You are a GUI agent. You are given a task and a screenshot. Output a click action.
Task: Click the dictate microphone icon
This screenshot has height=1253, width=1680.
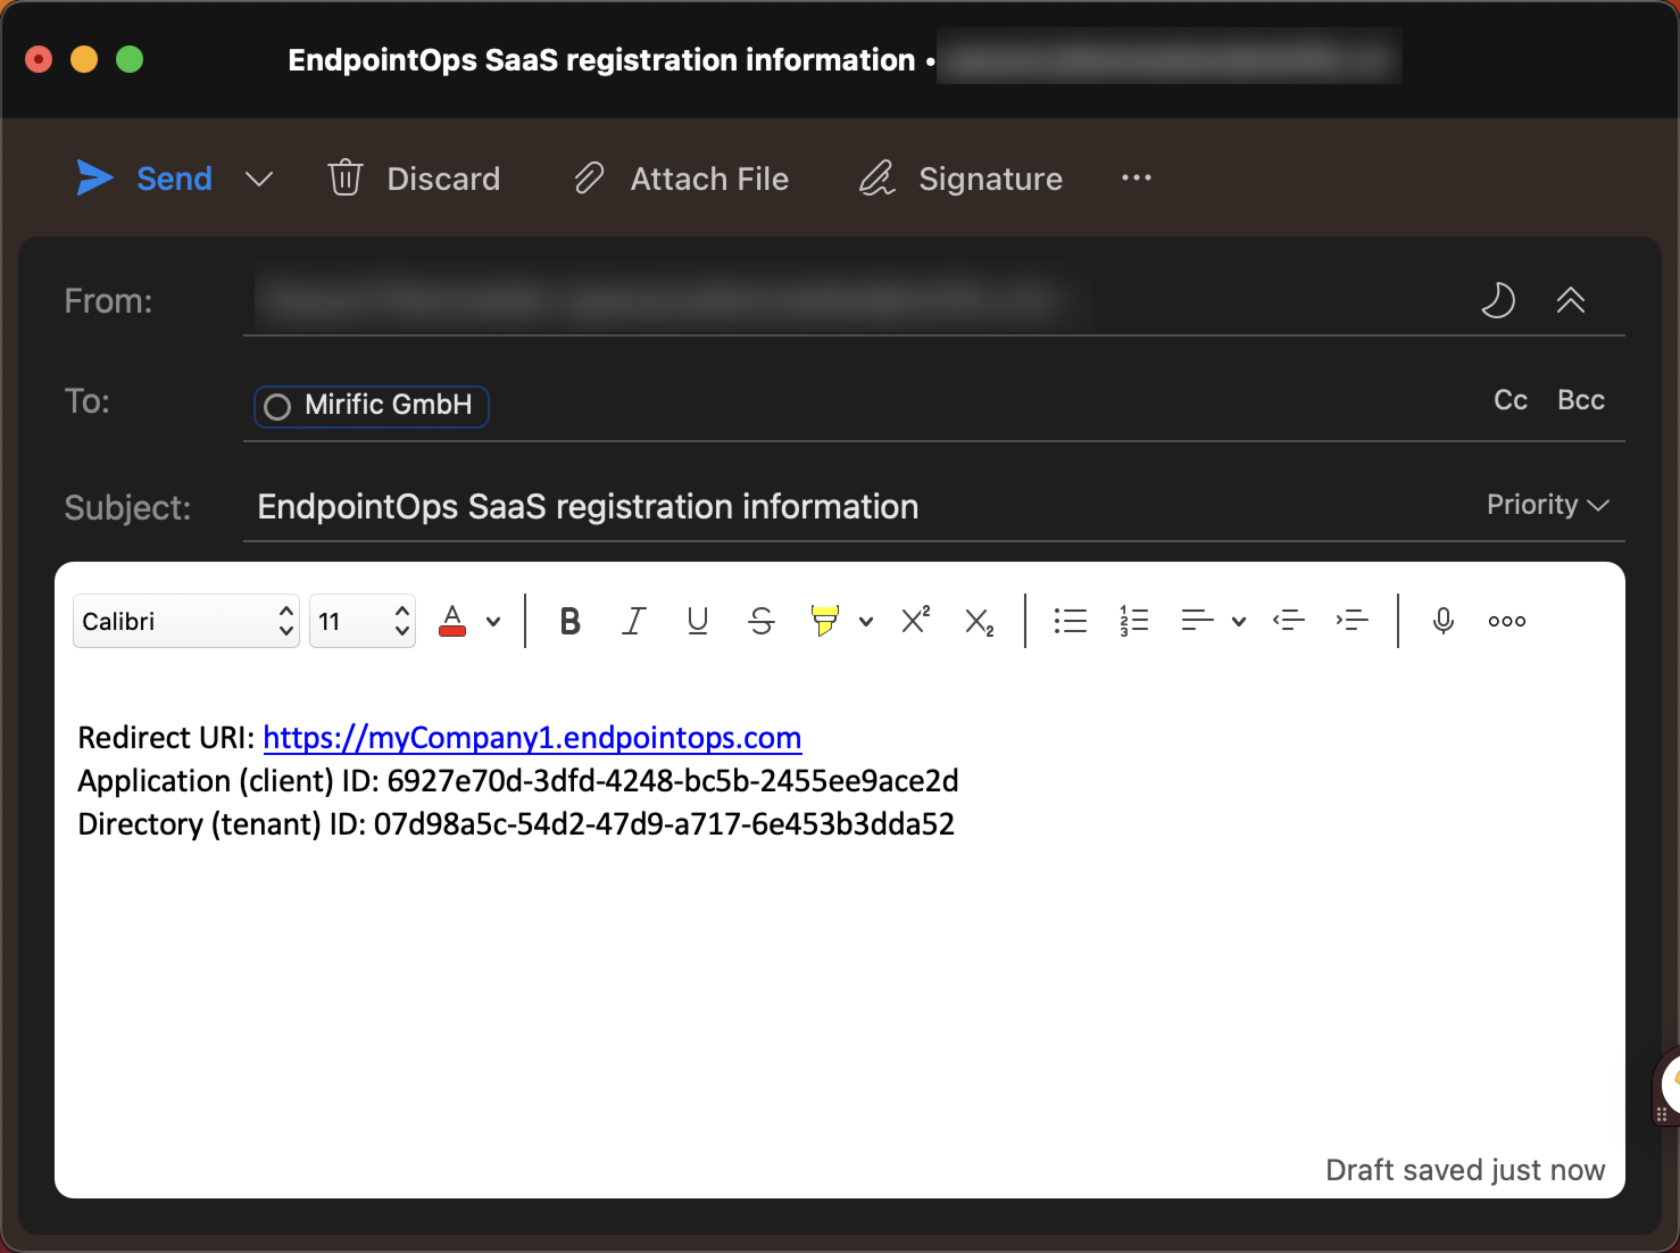tap(1442, 621)
